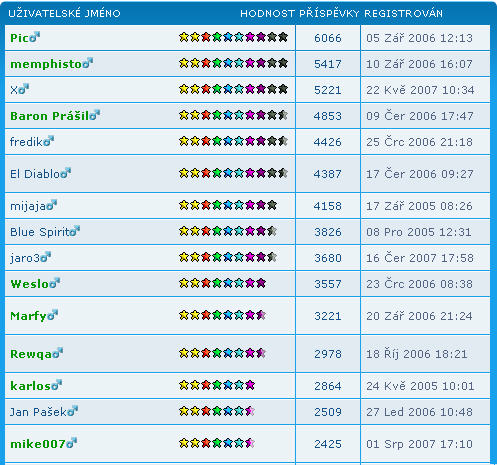Sort by REGISTROVÁN column header
This screenshot has width=497, height=465.
(404, 13)
